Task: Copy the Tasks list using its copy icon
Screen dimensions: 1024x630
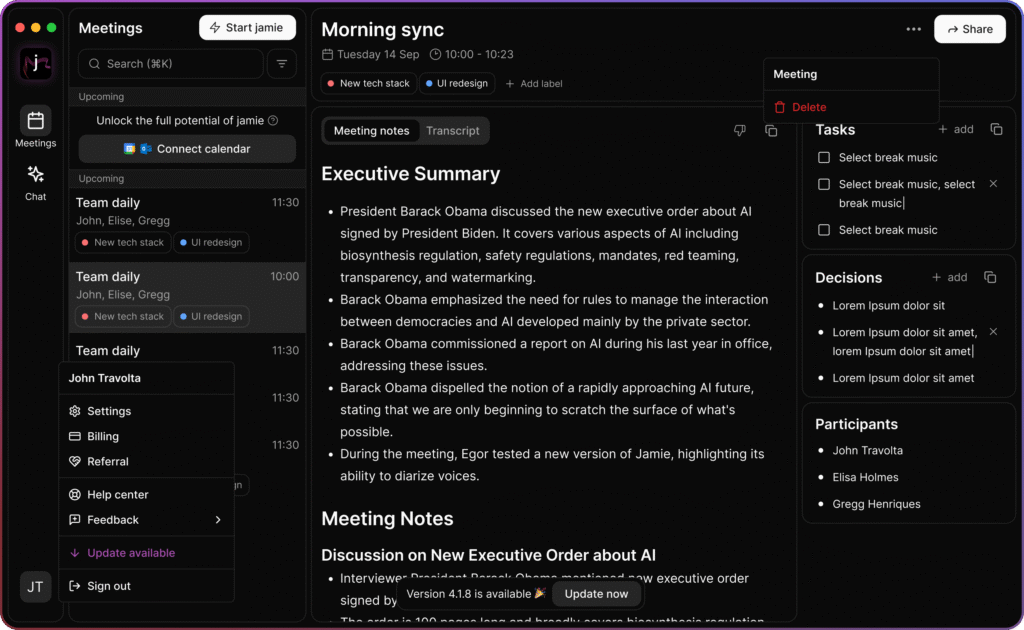Action: (x=996, y=129)
